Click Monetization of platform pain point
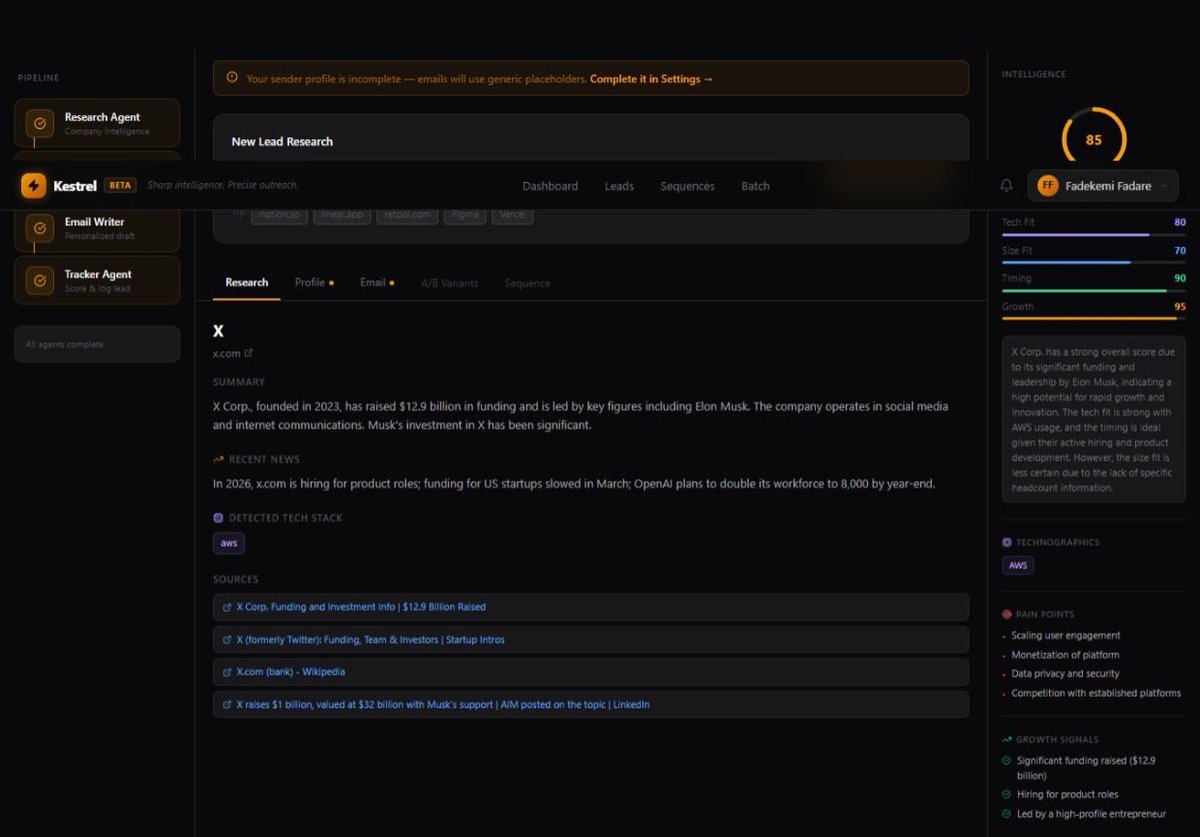 (x=1065, y=655)
